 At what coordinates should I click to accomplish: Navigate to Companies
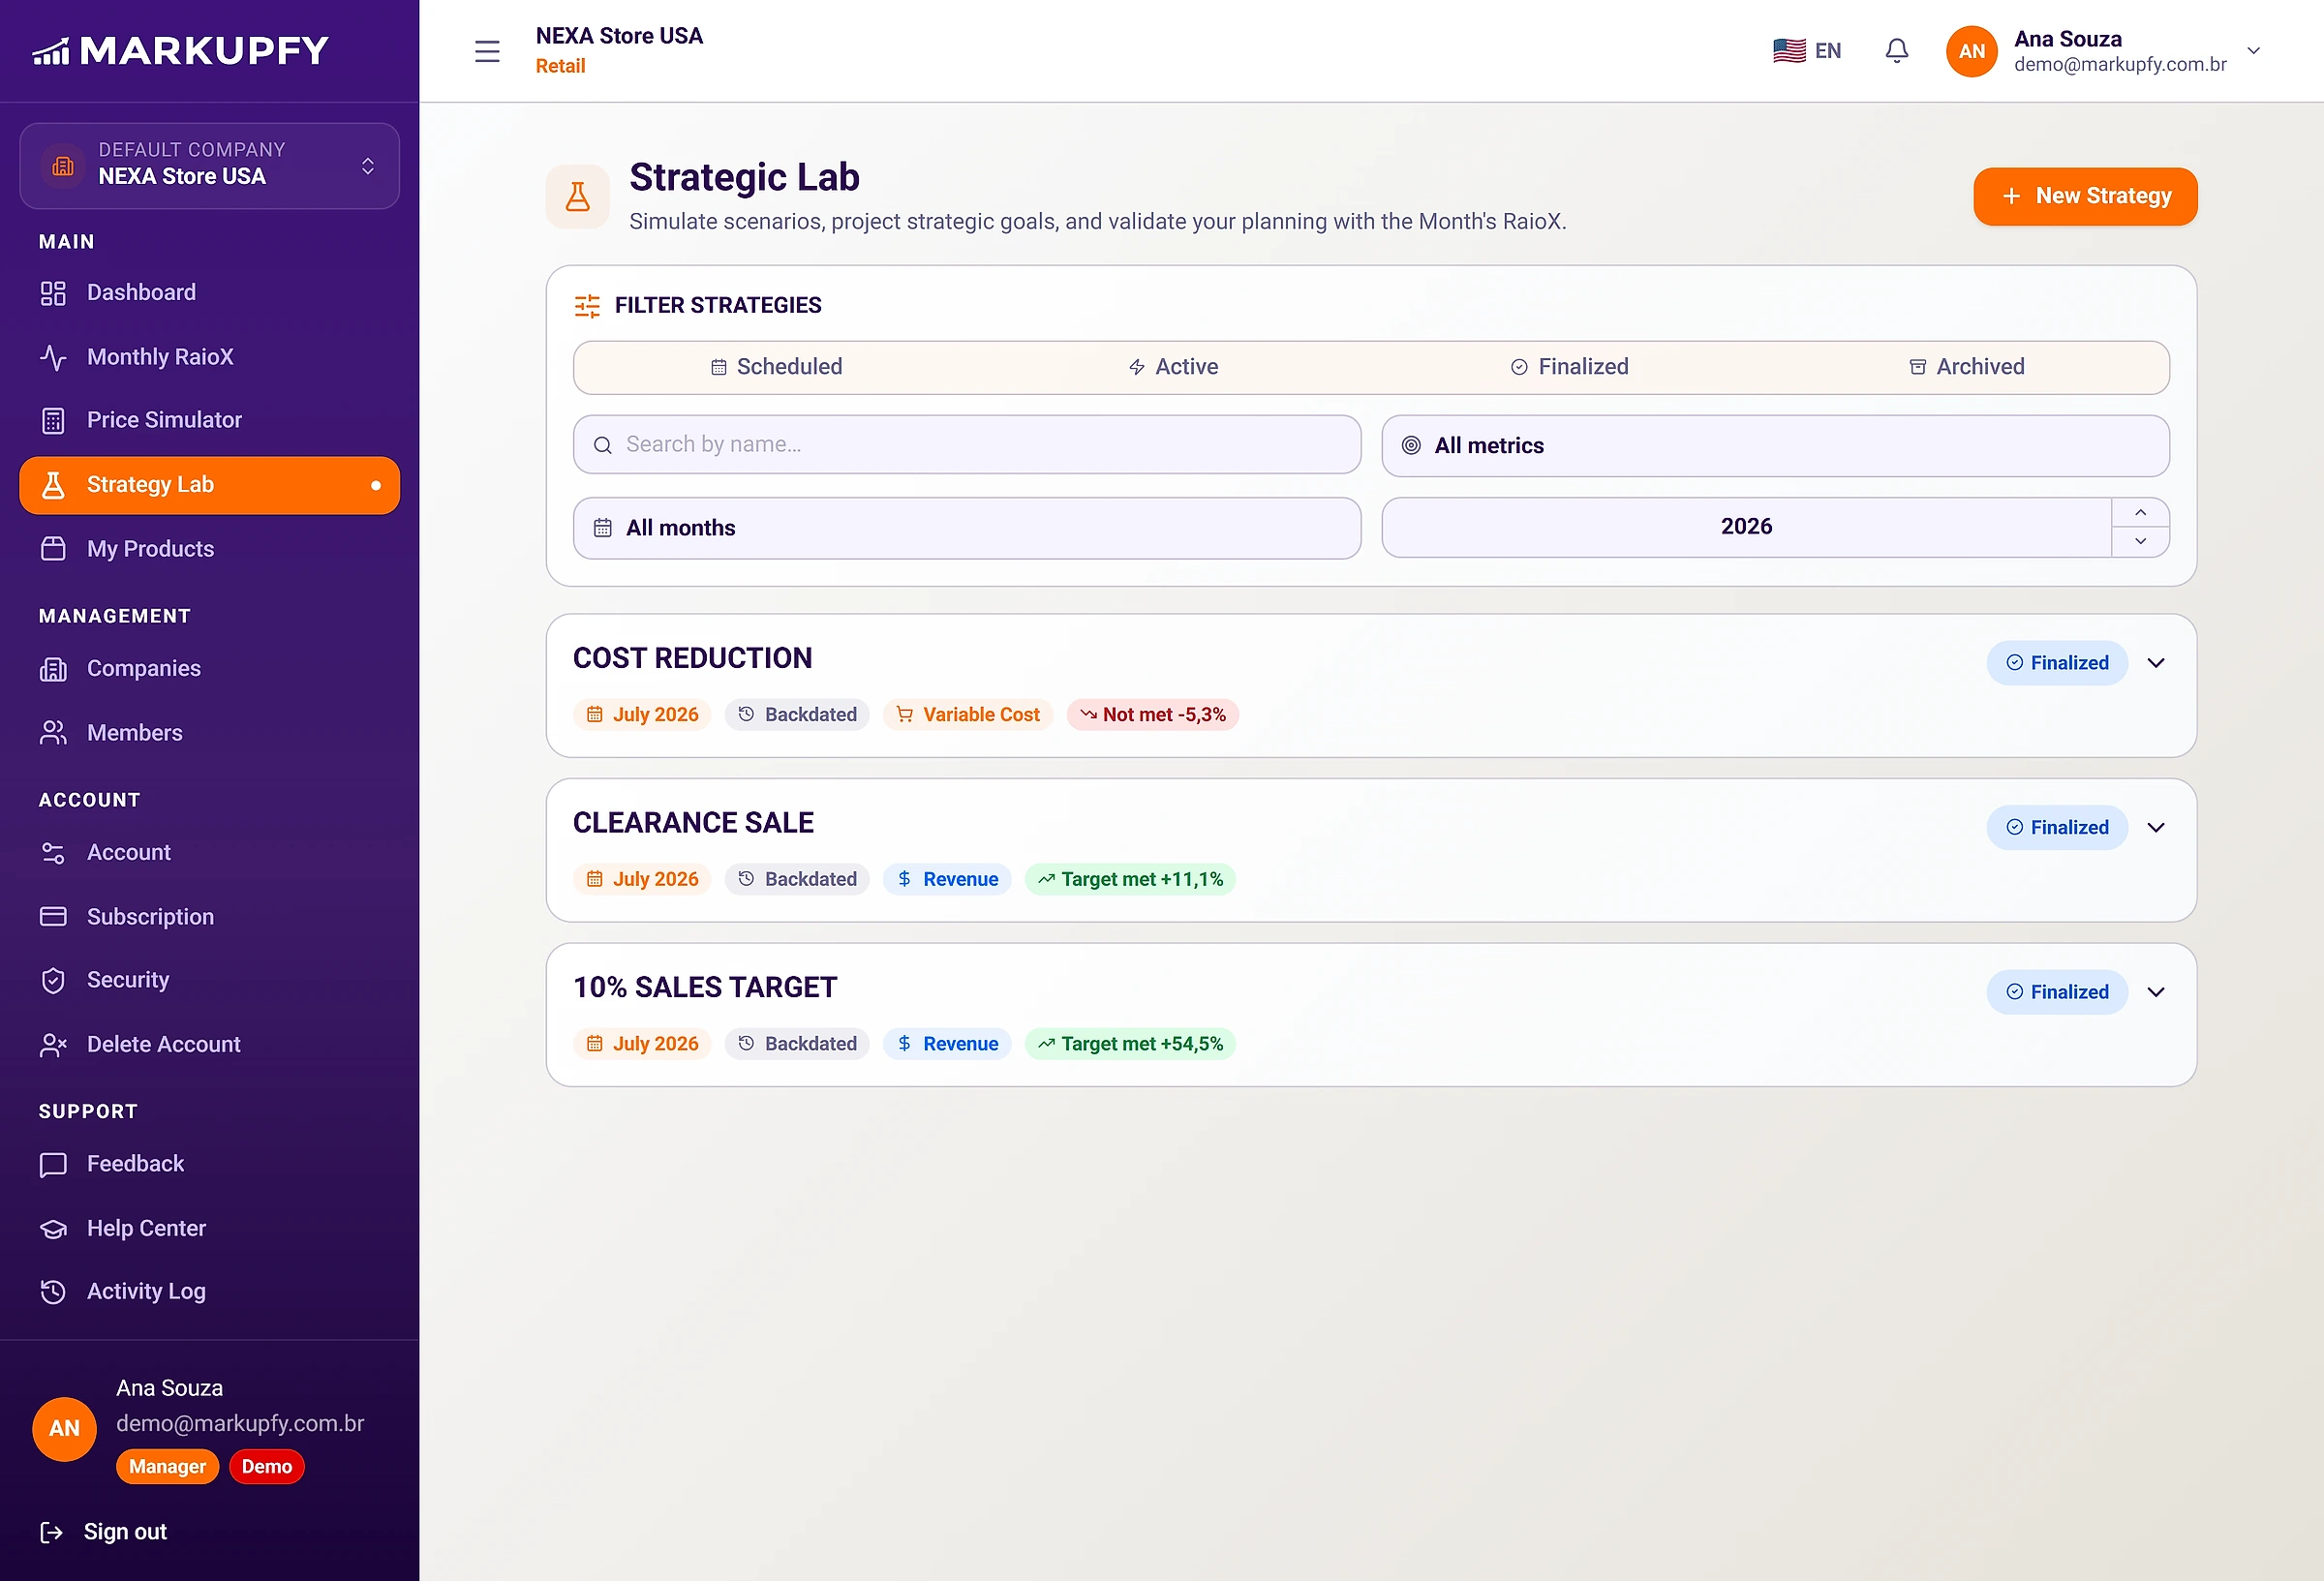pos(209,669)
